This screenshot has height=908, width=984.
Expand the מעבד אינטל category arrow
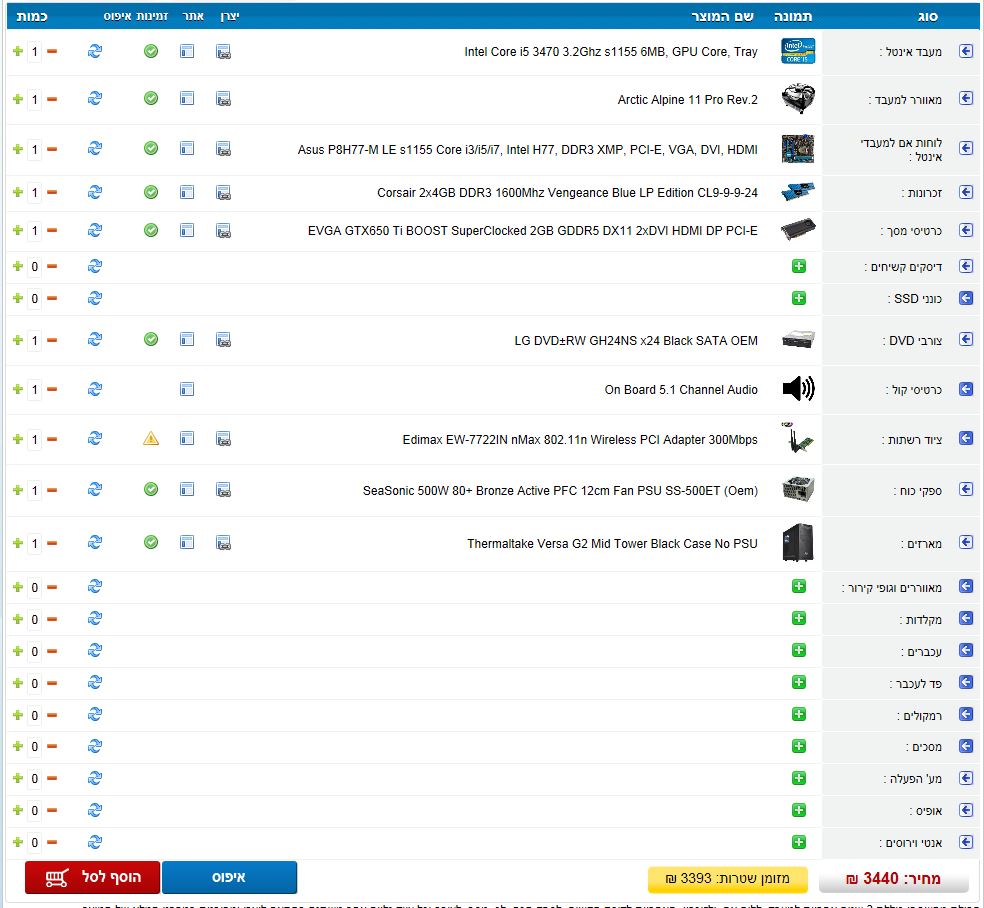tap(966, 51)
